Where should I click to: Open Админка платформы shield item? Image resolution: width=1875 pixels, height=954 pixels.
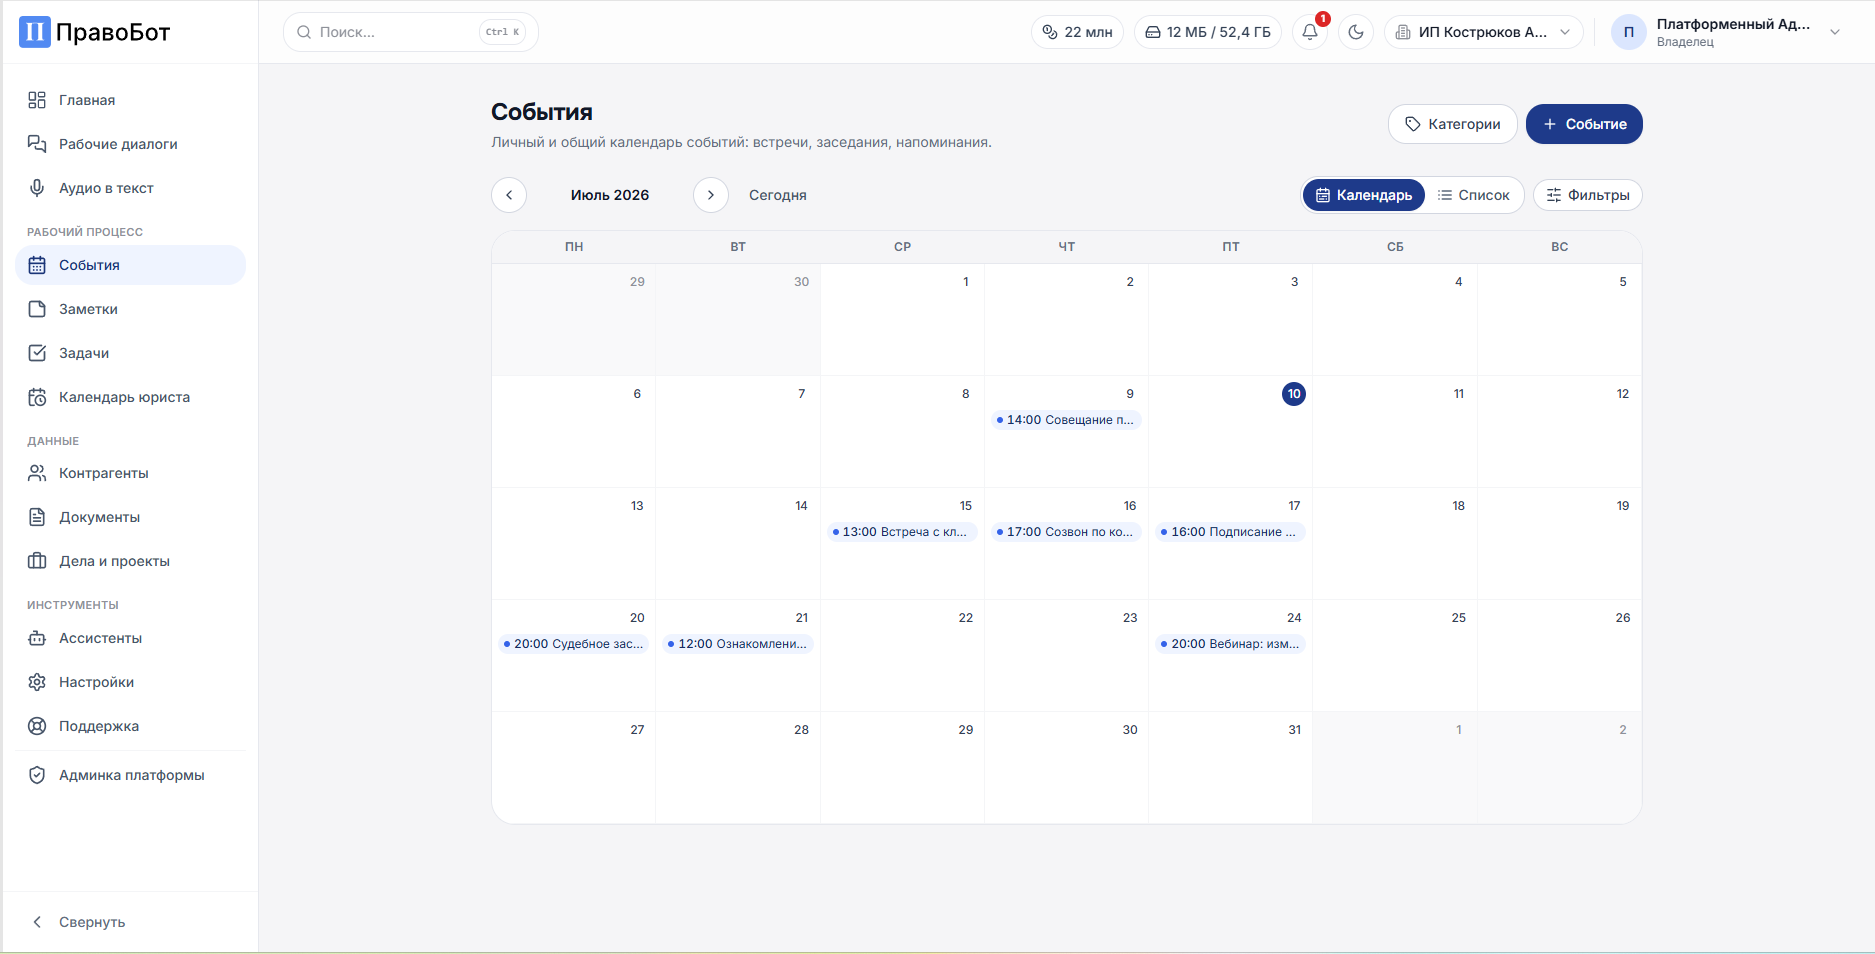pos(130,775)
